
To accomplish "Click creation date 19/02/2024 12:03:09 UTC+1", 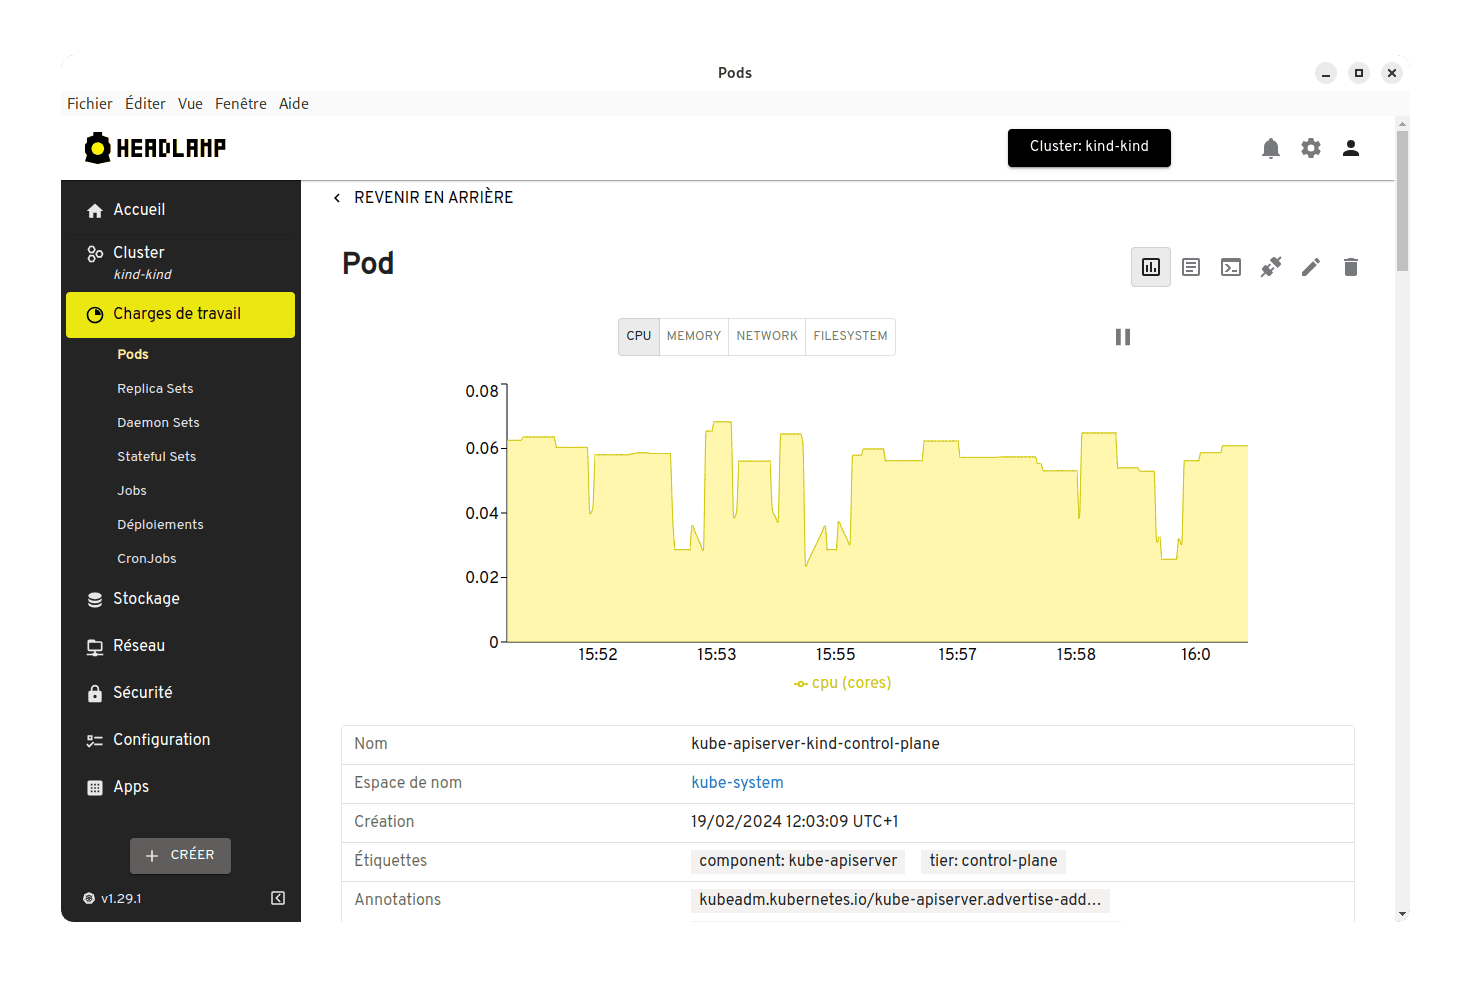I will tap(794, 822).
